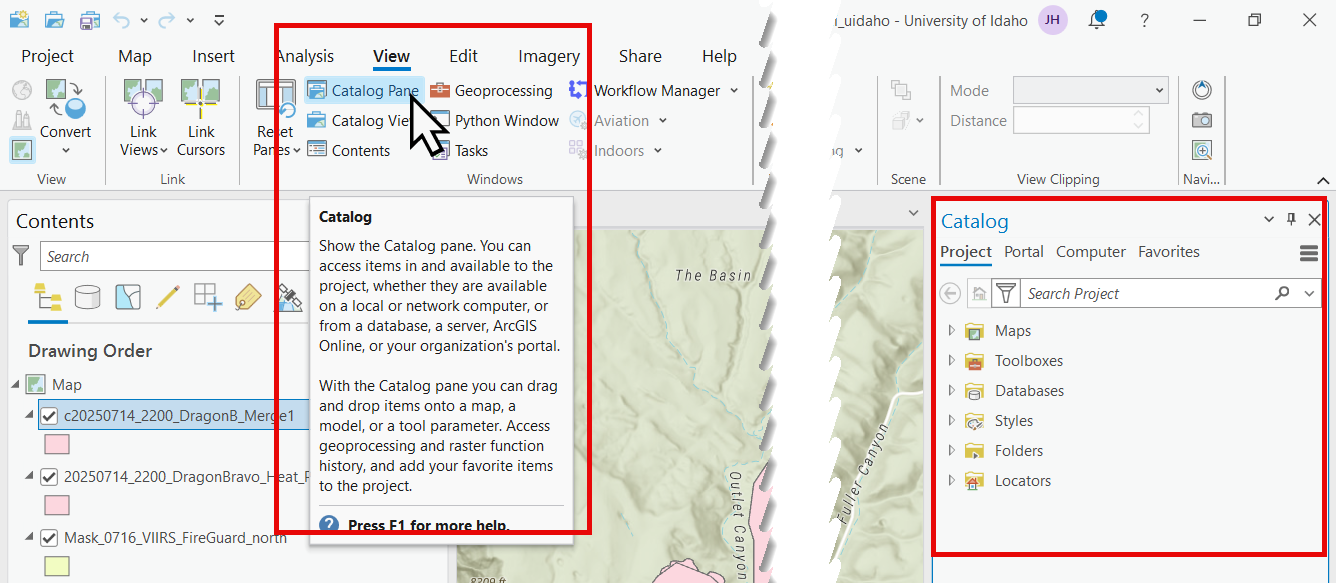Click the New Project icon in quick access toolbar

pos(20,20)
